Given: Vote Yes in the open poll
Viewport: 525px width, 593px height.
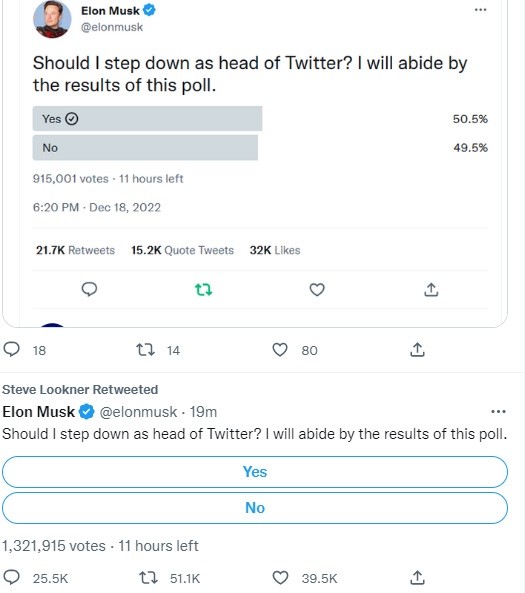Looking at the screenshot, I should click(x=255, y=472).
